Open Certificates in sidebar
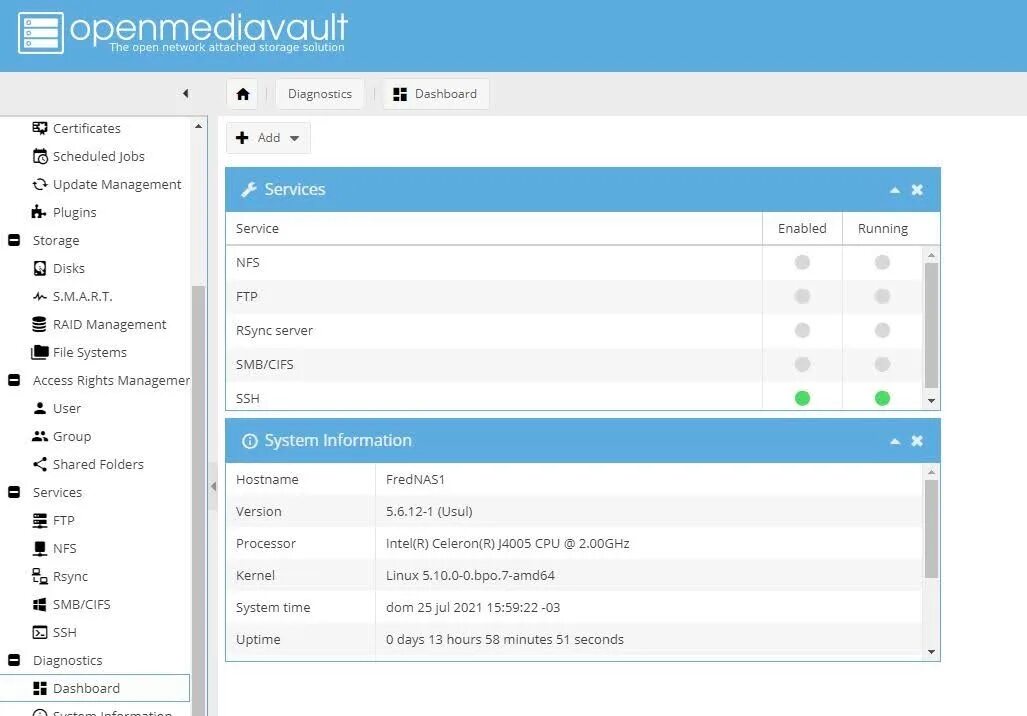 86,128
